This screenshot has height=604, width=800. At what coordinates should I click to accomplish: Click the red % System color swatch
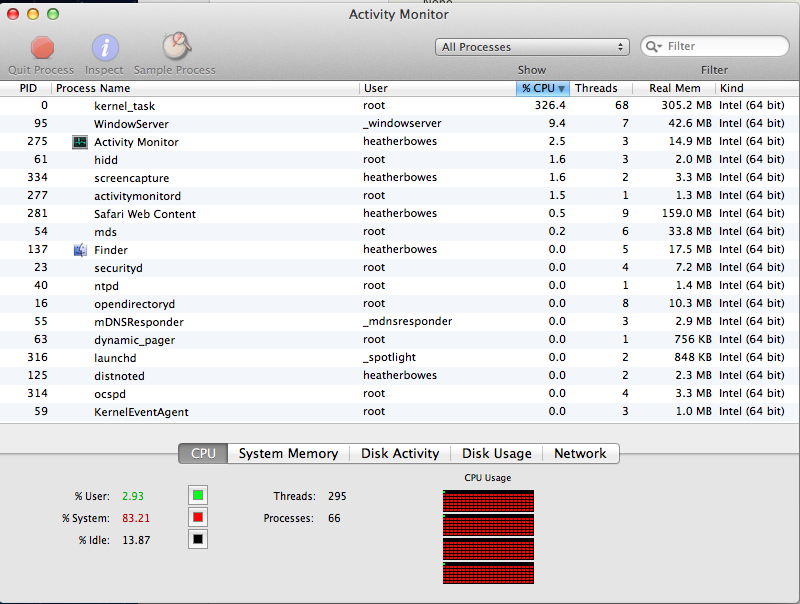point(198,517)
